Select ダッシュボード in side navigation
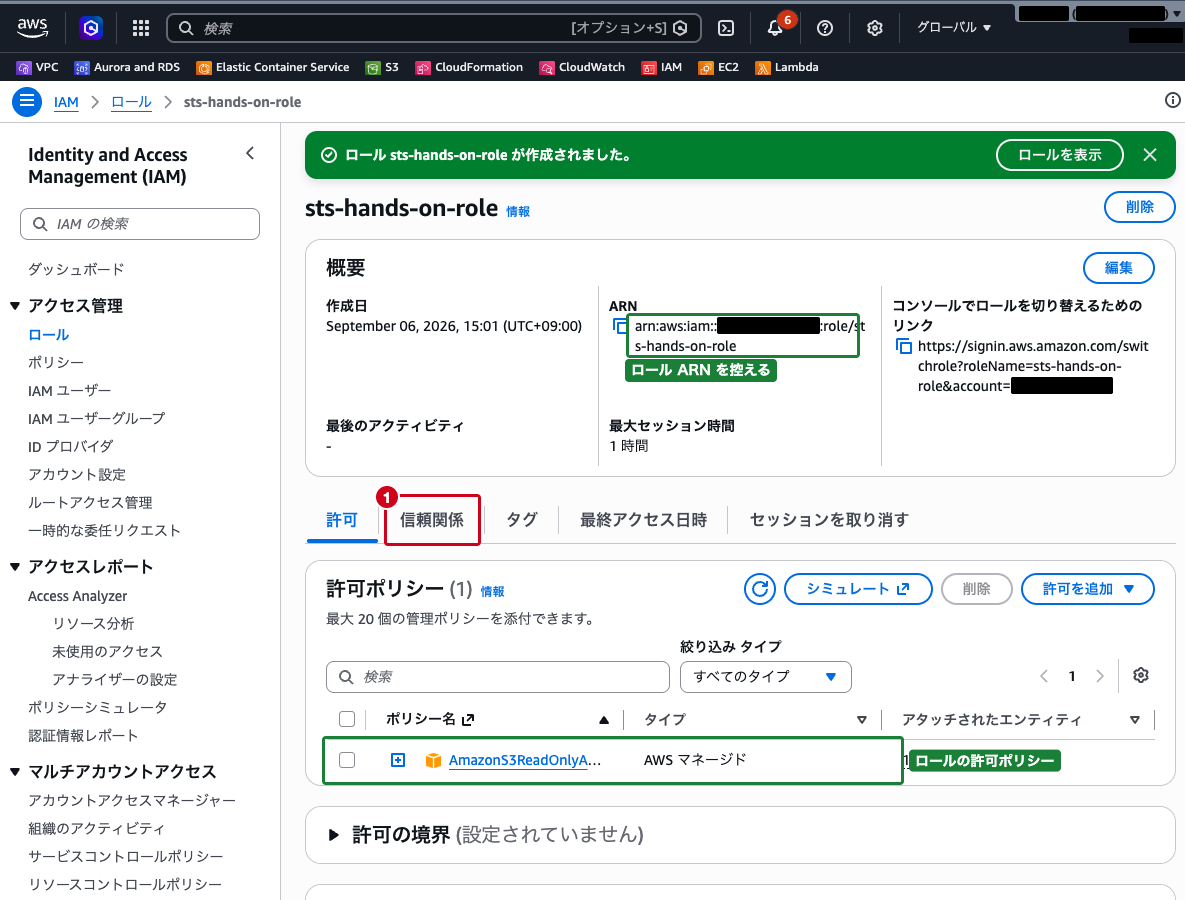1185x900 pixels. click(x=76, y=269)
